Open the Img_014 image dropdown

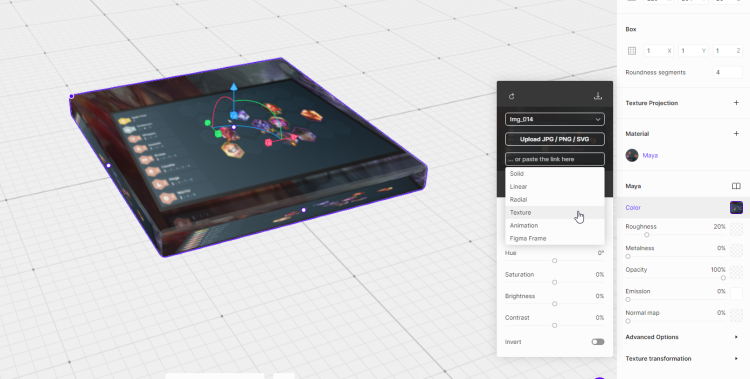pos(555,119)
